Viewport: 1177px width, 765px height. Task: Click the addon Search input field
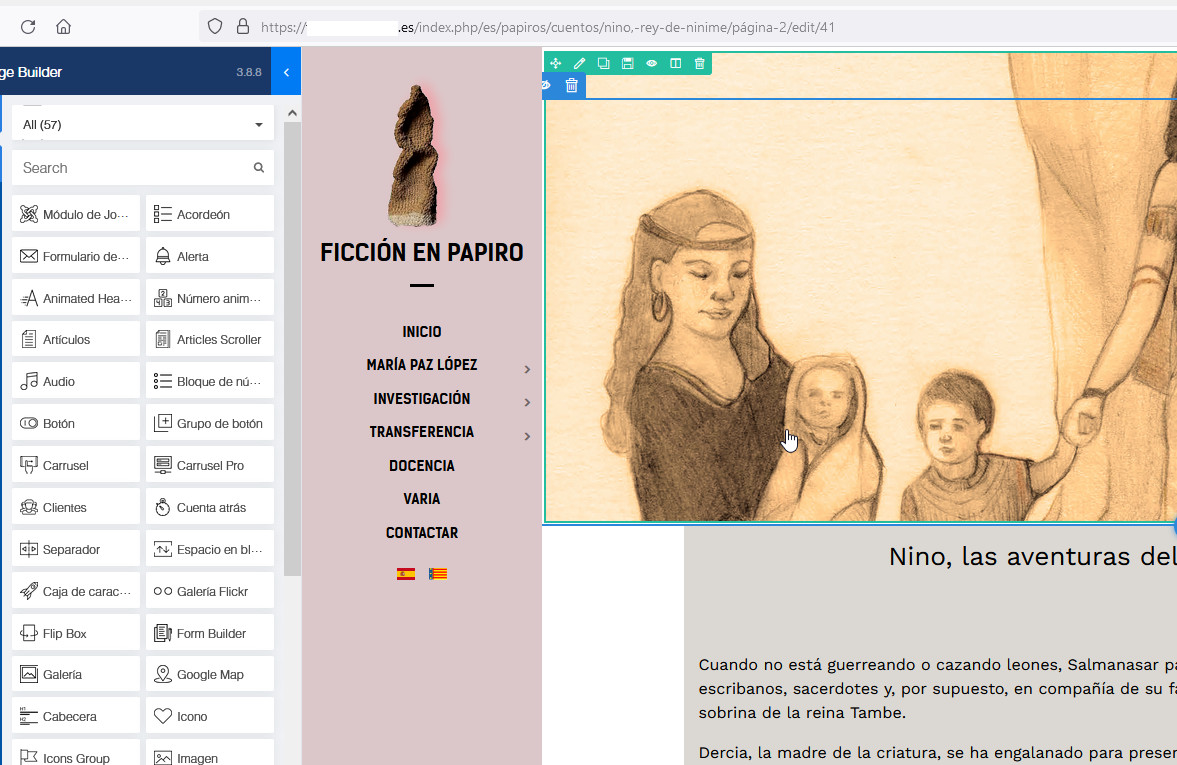[132, 168]
